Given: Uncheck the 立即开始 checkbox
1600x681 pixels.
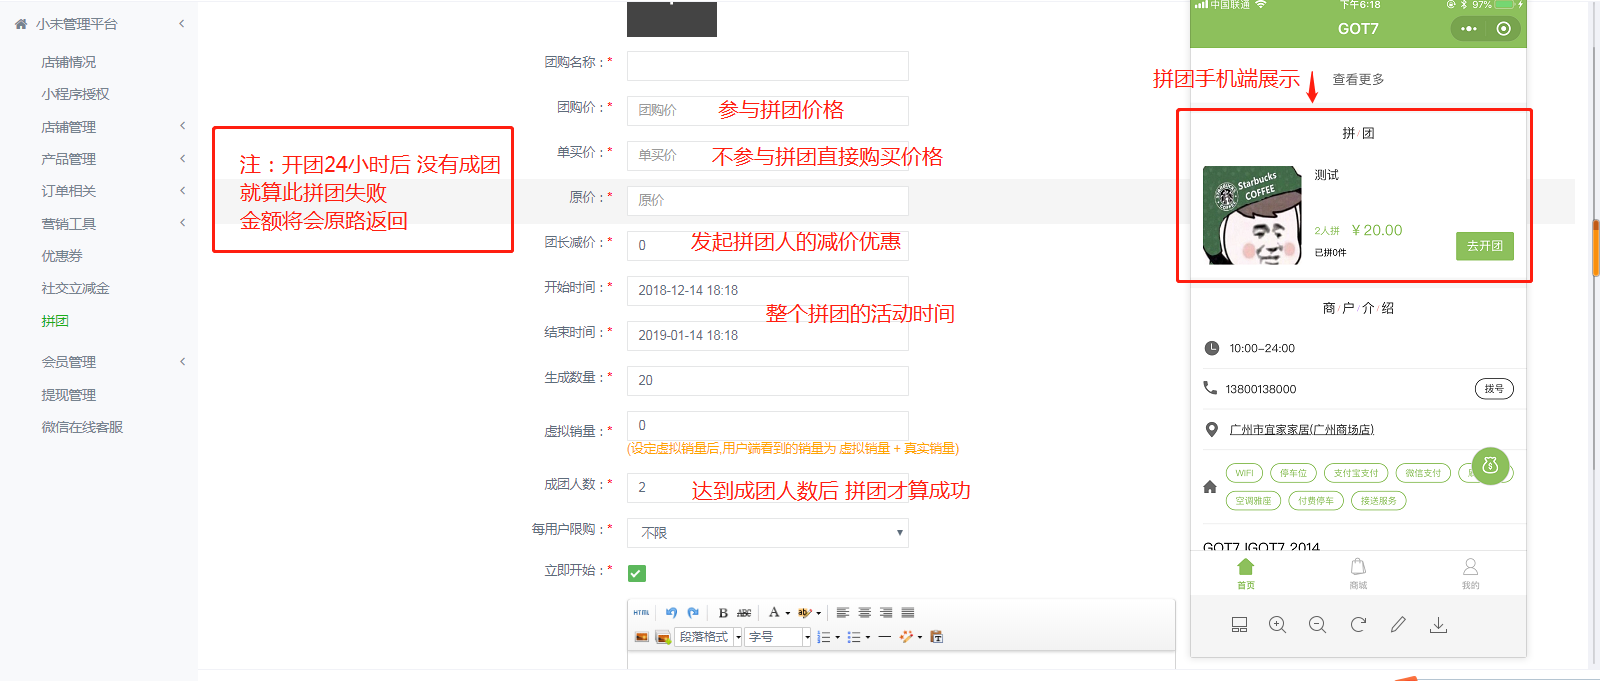Looking at the screenshot, I should (637, 573).
